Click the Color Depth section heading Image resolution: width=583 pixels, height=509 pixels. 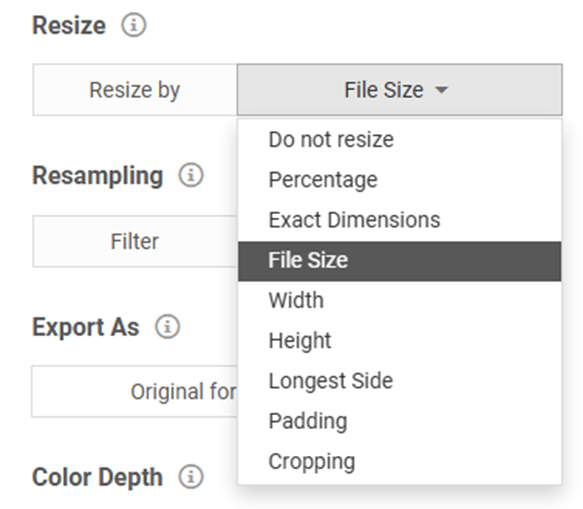coord(97,477)
